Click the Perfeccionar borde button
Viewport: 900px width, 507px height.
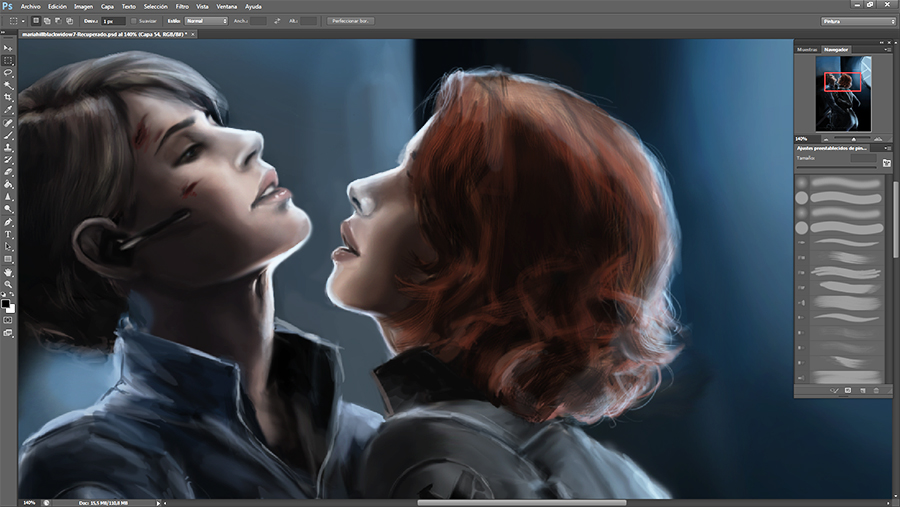tap(350, 21)
